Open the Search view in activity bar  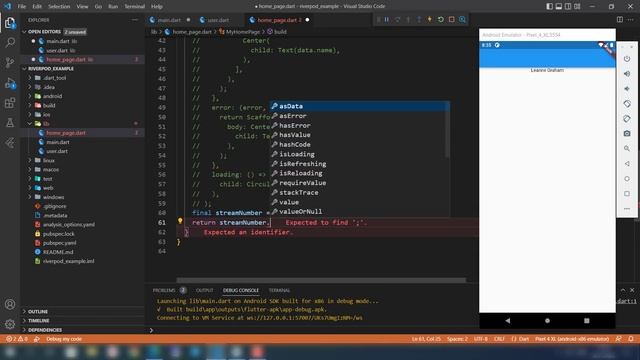[10, 42]
